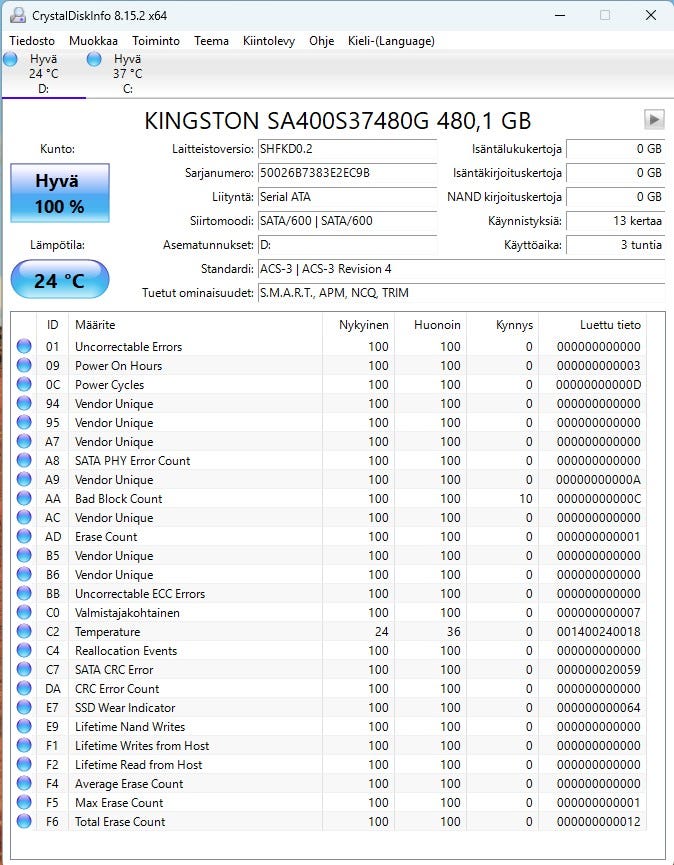Open the Toiminto menu
This screenshot has width=674, height=865.
(156, 41)
